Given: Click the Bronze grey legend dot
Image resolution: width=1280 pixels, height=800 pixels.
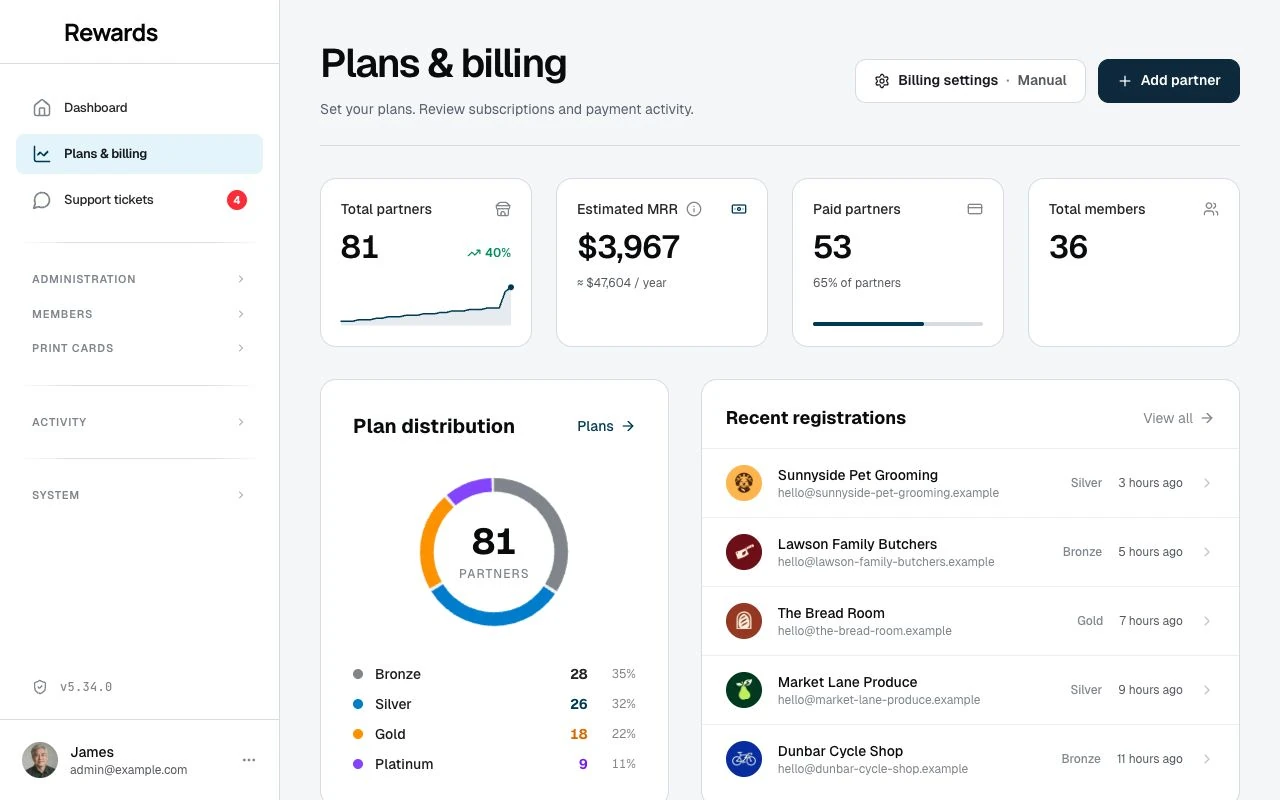Looking at the screenshot, I should tap(358, 674).
